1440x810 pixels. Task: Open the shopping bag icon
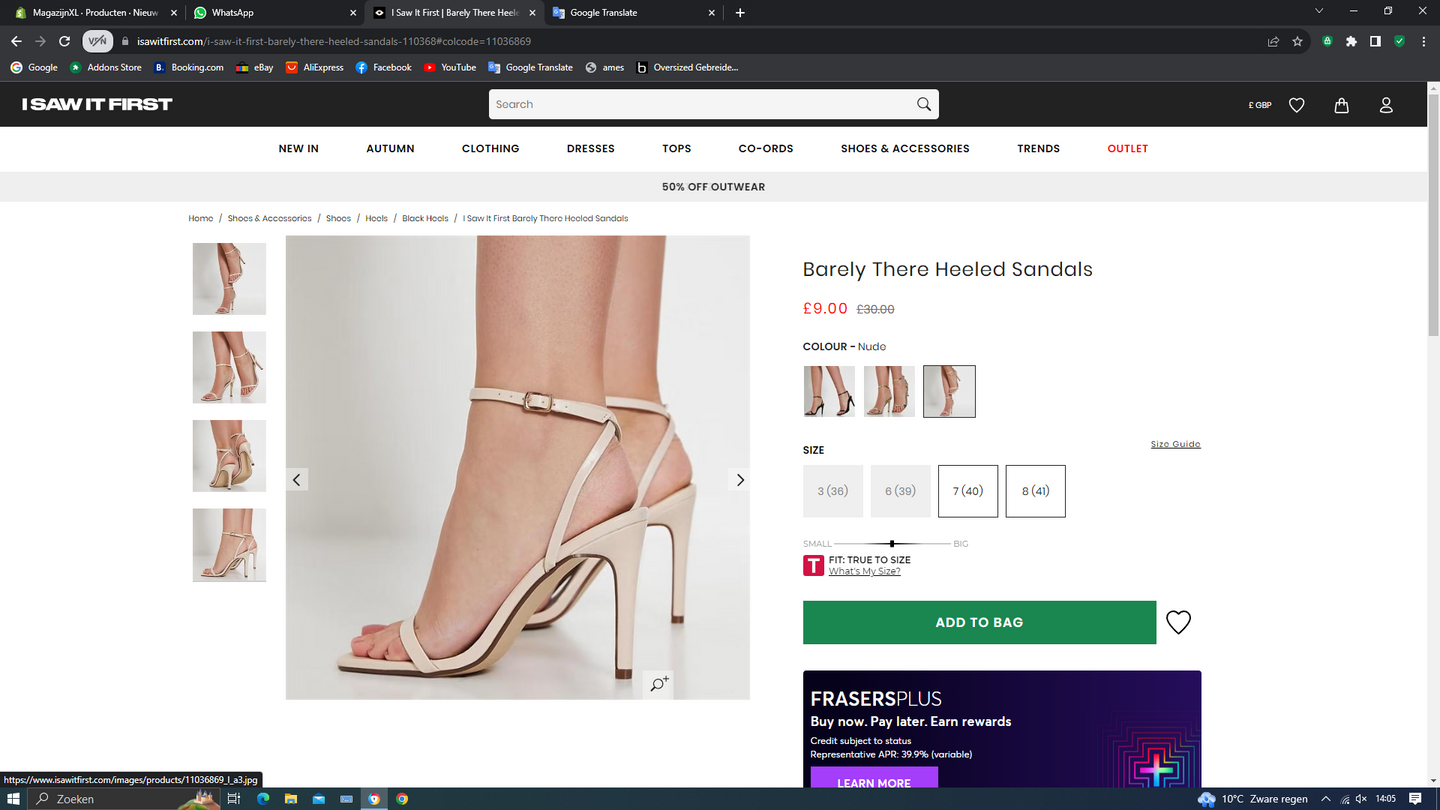(x=1341, y=105)
